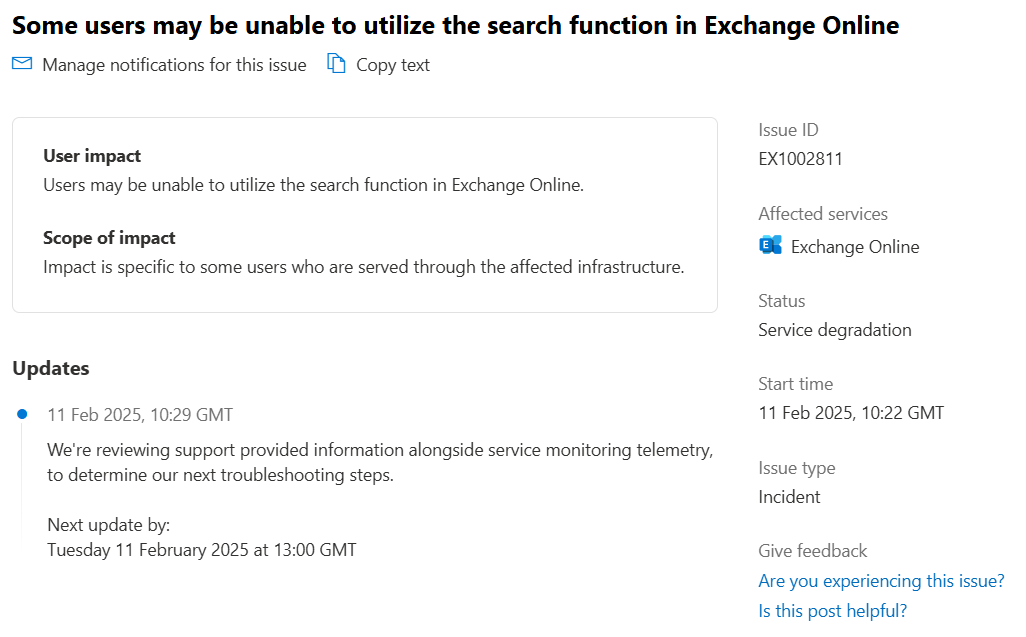Open the Are you experiencing this issue link
Screen dimensions: 1026x637
881,581
